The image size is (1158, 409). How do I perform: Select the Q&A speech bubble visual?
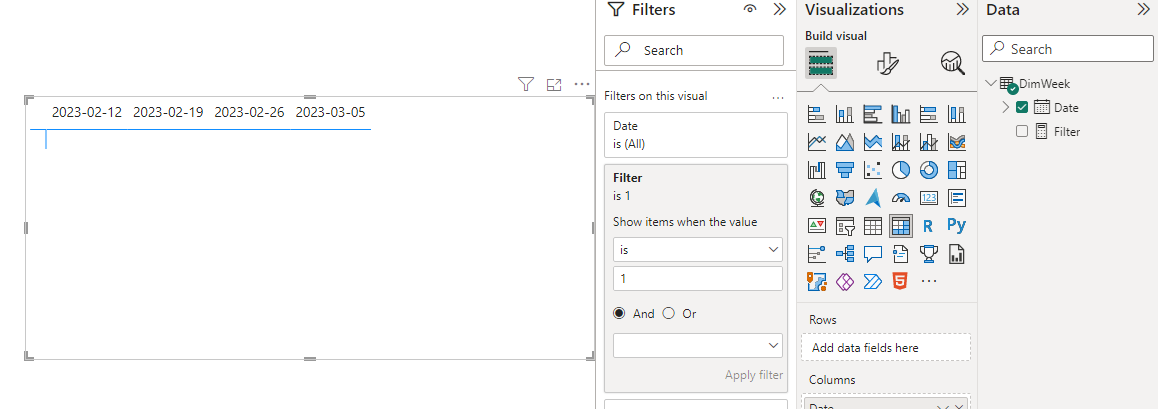pos(872,254)
